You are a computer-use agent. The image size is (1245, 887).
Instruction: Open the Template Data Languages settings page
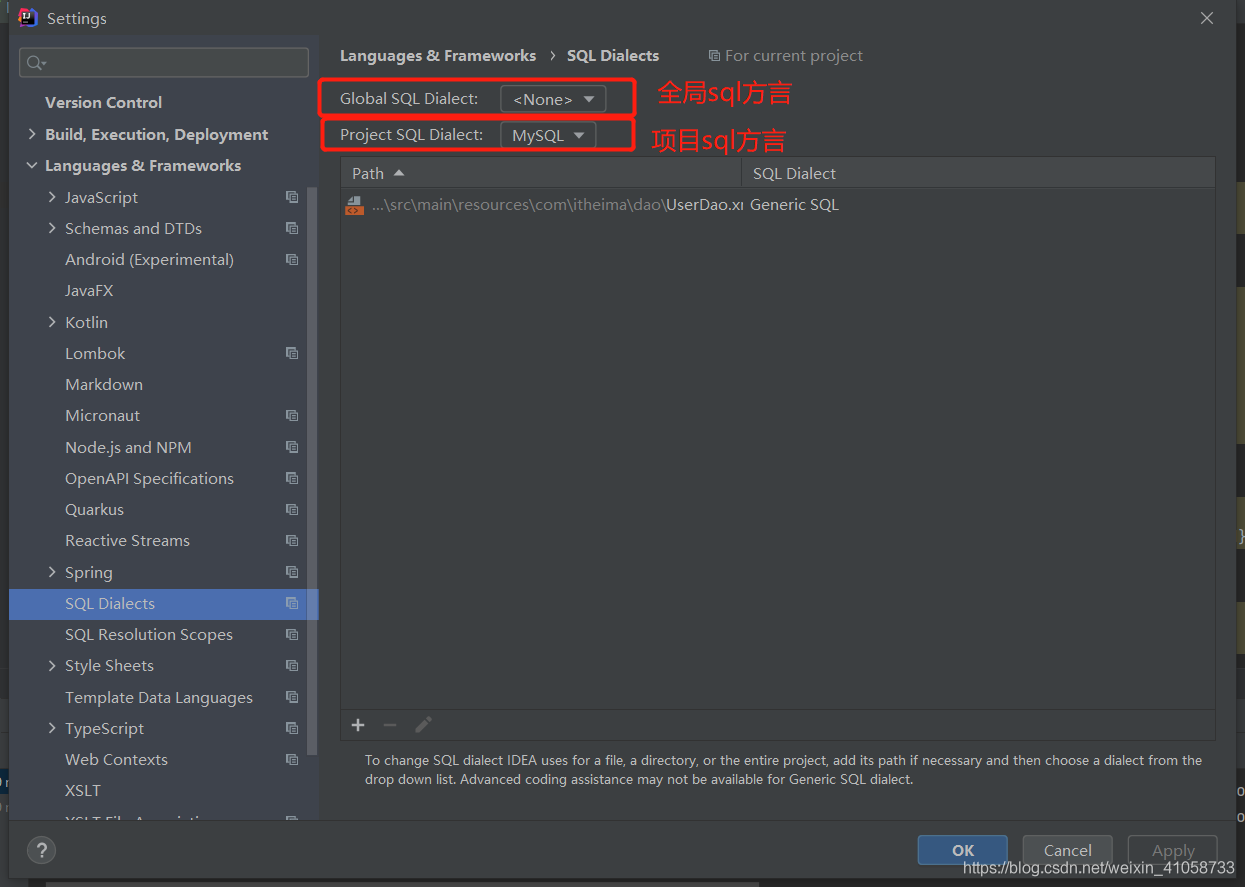point(159,697)
